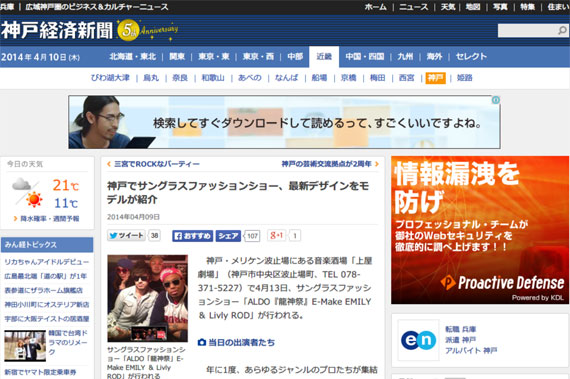Select the 近畿 region tab
Viewport: 570px width, 379px height.
pyautogui.click(x=324, y=57)
